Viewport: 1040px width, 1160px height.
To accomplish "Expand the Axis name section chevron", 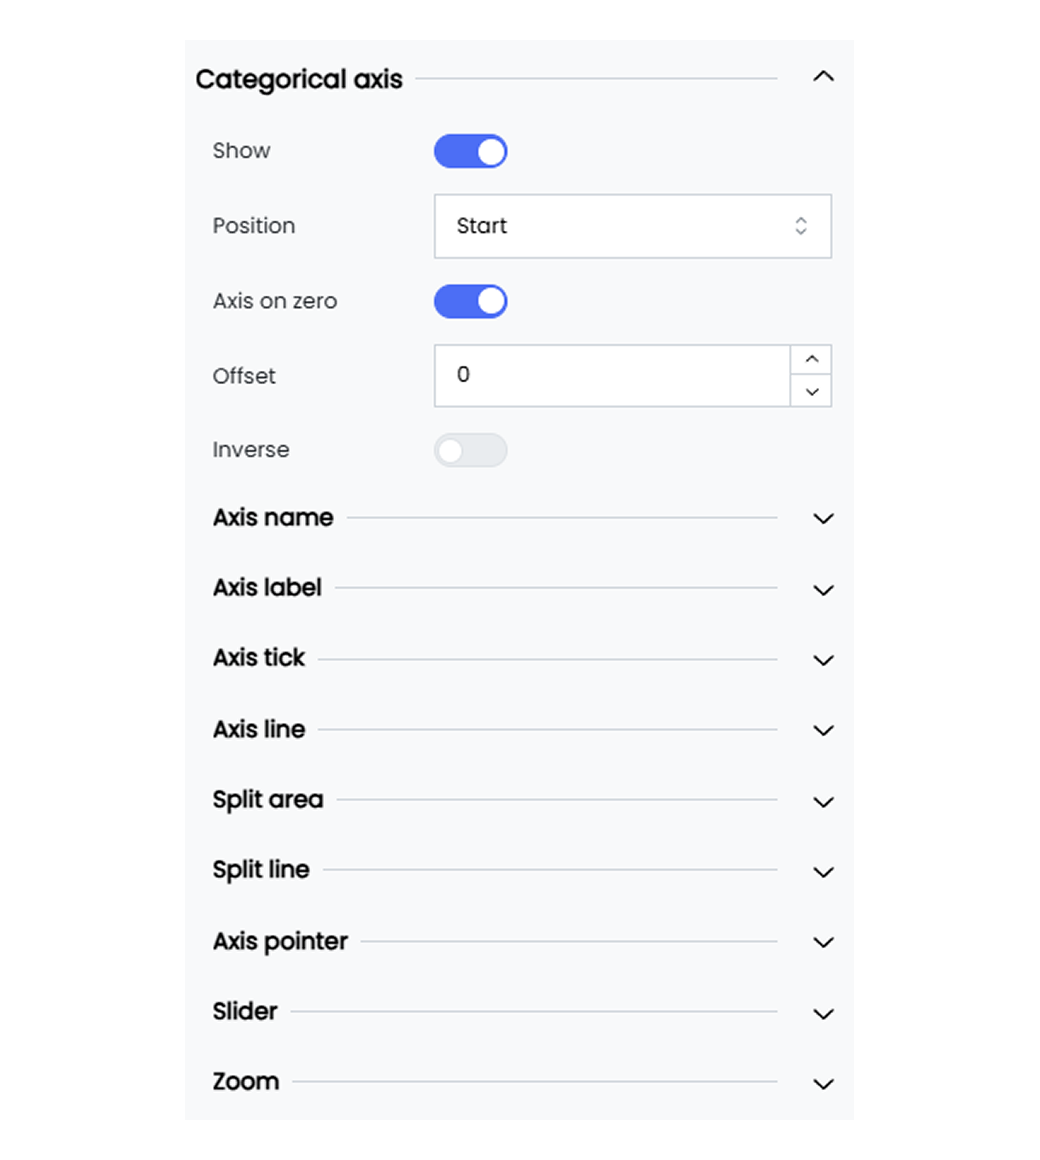I will (x=823, y=519).
